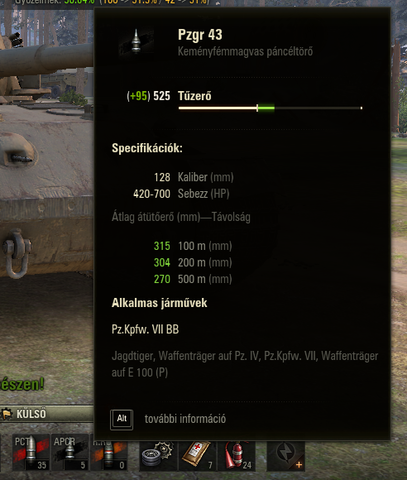Click the további információ label
The image size is (407, 480).
(x=185, y=419)
